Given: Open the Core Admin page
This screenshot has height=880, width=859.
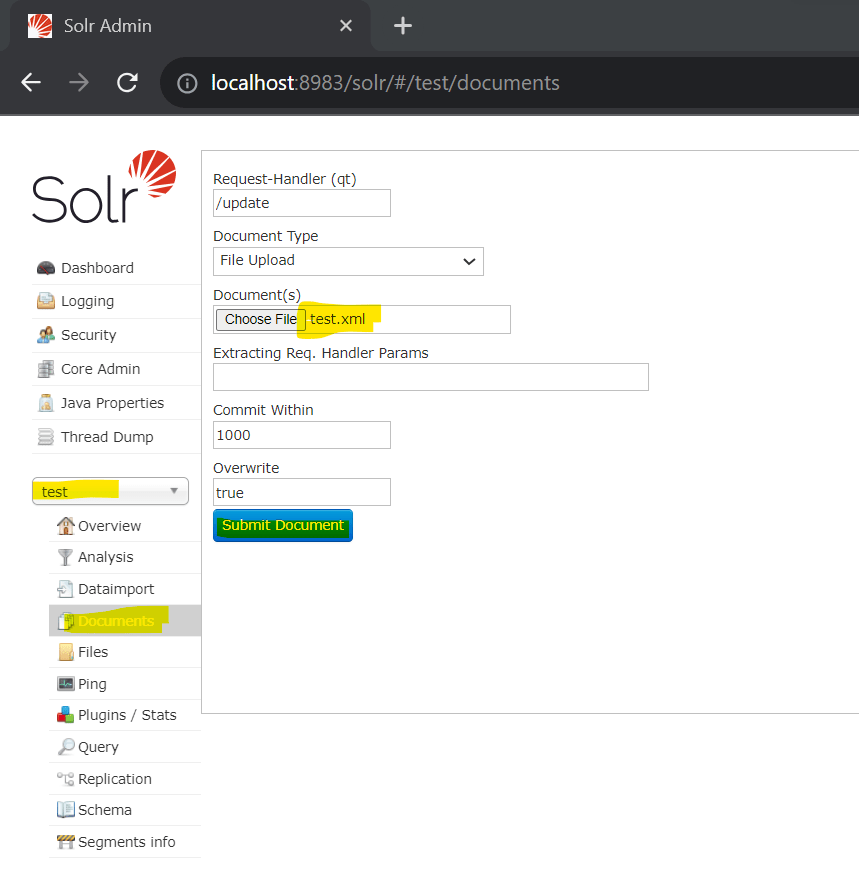Looking at the screenshot, I should tap(100, 369).
